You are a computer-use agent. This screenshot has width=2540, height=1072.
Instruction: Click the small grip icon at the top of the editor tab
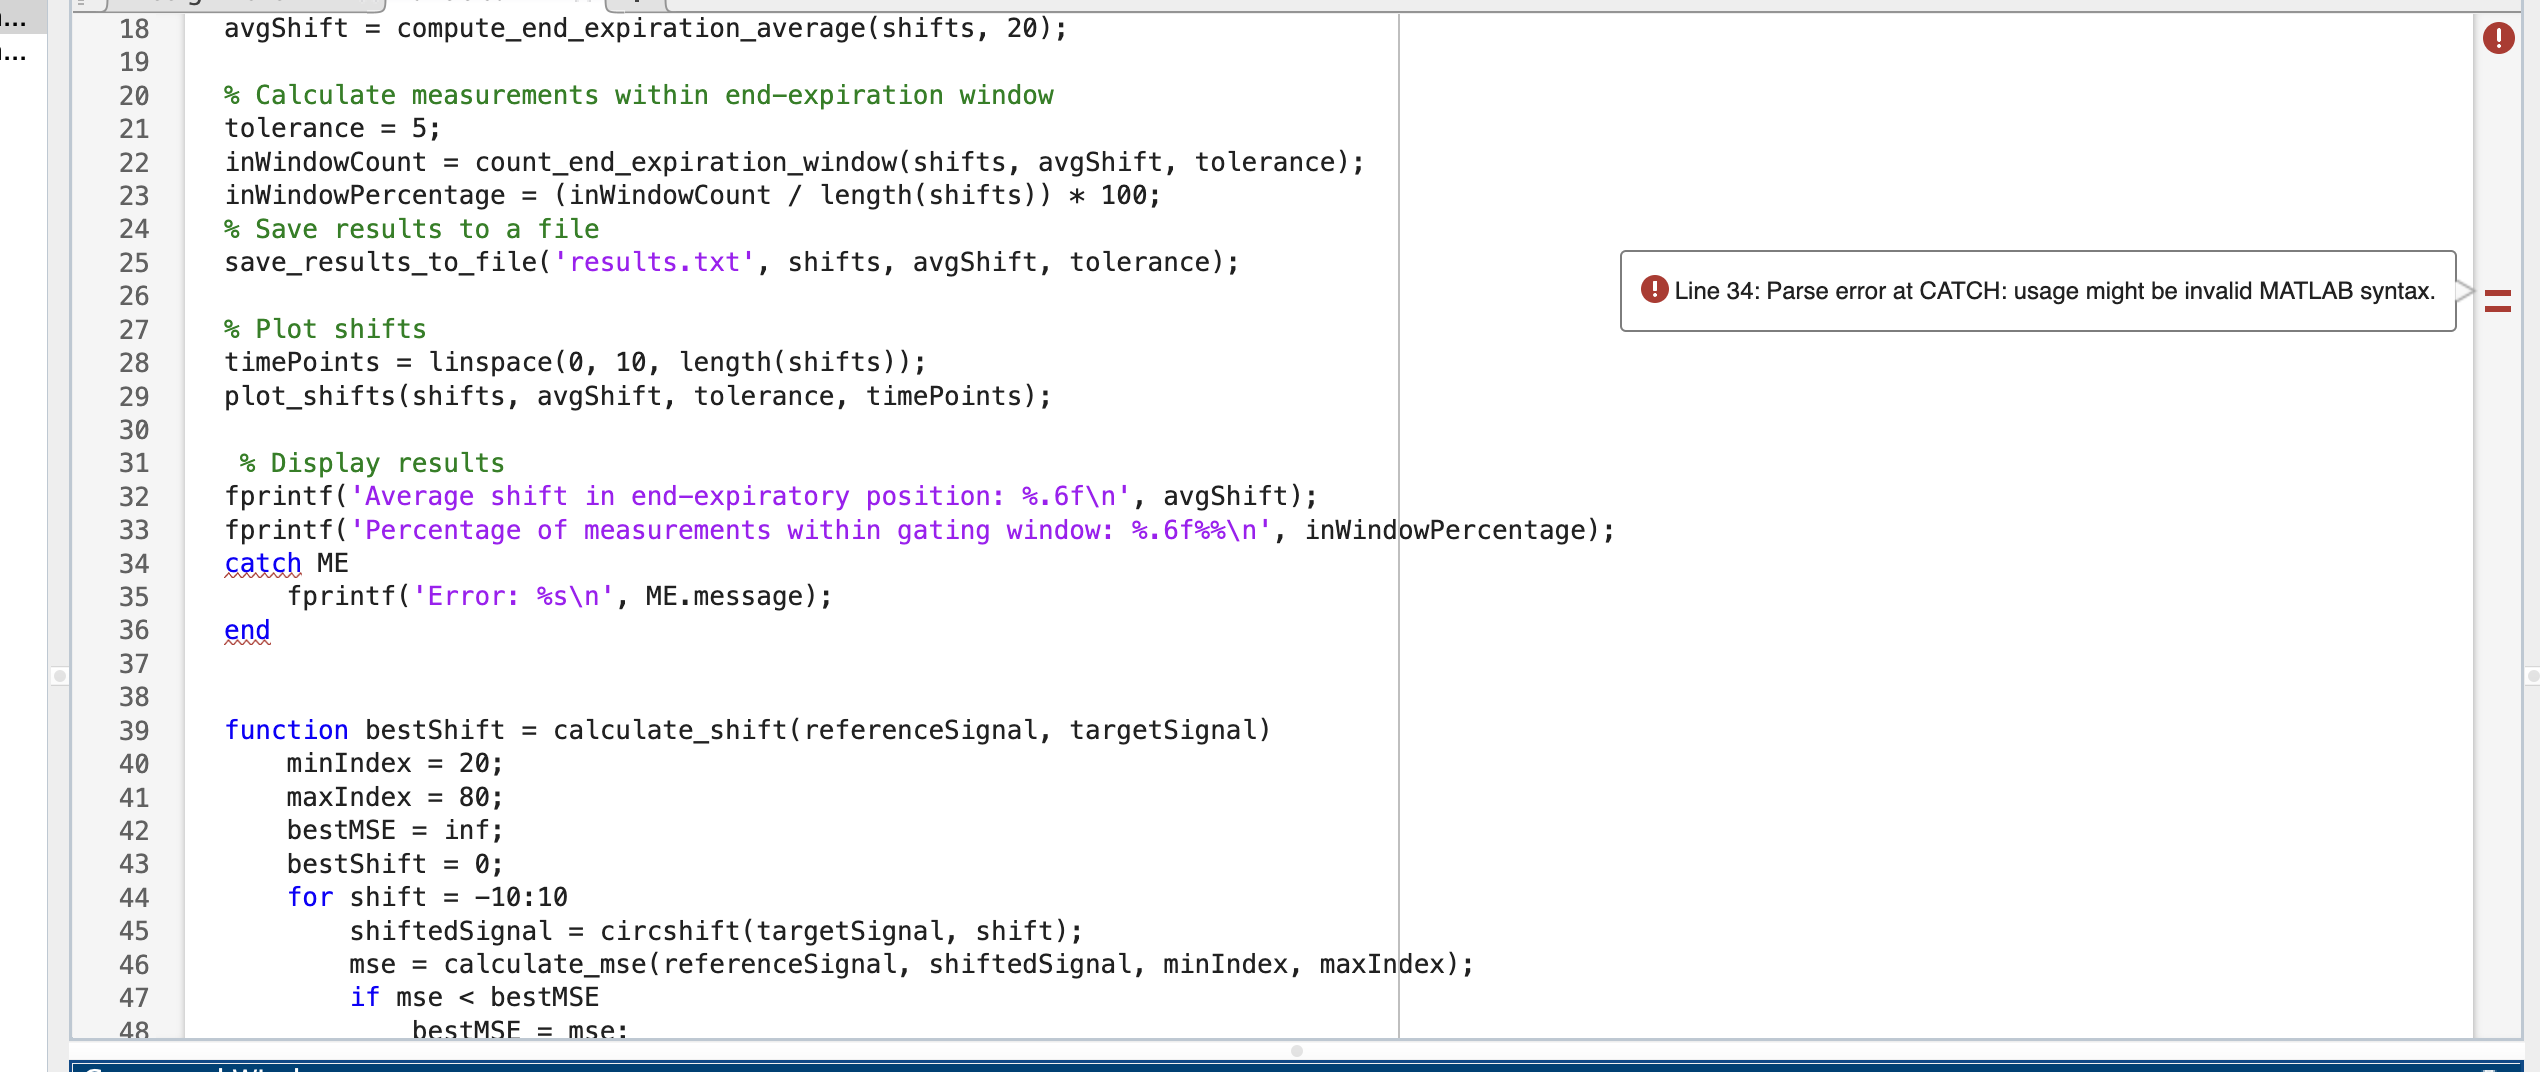[80, 5]
